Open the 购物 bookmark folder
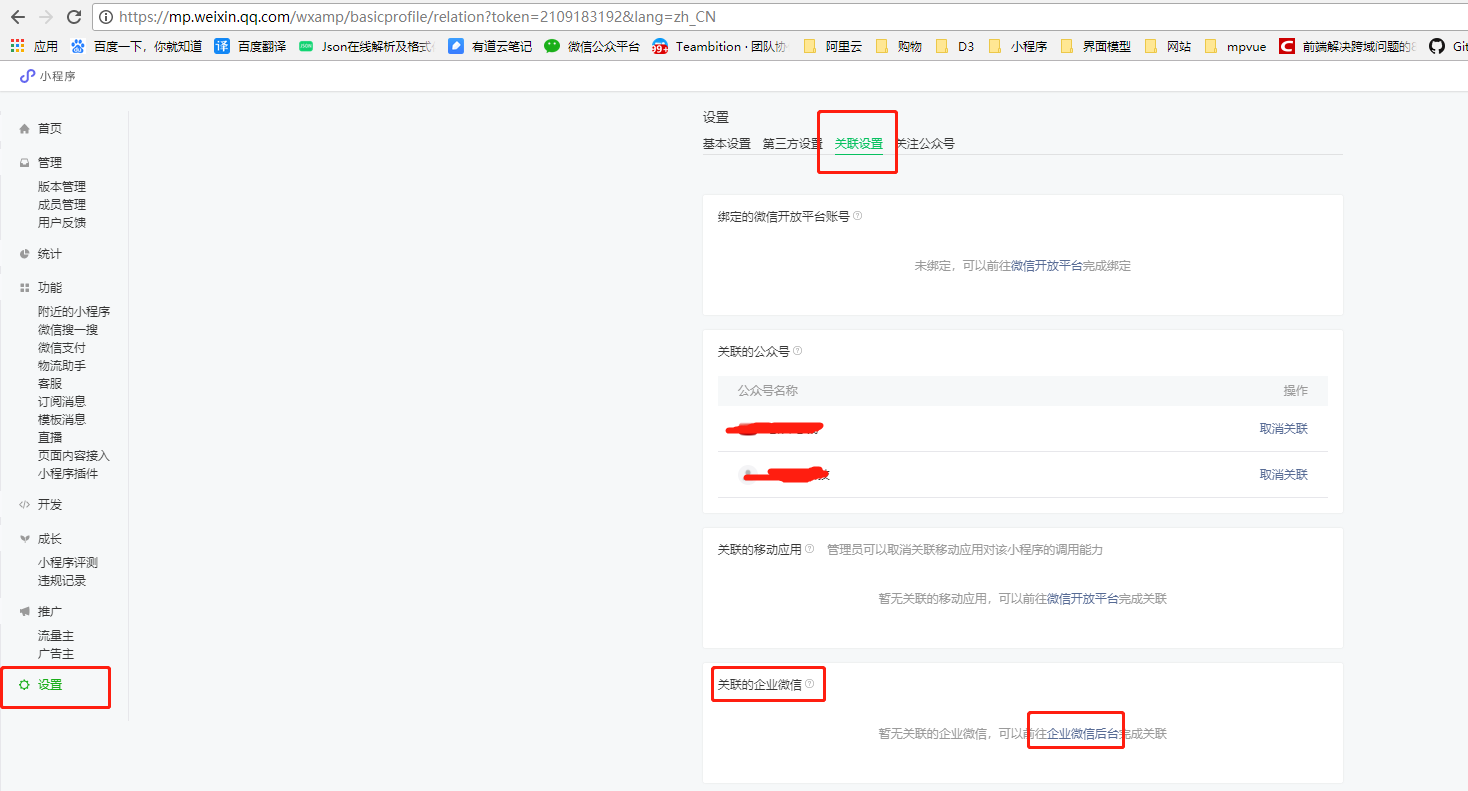 898,46
